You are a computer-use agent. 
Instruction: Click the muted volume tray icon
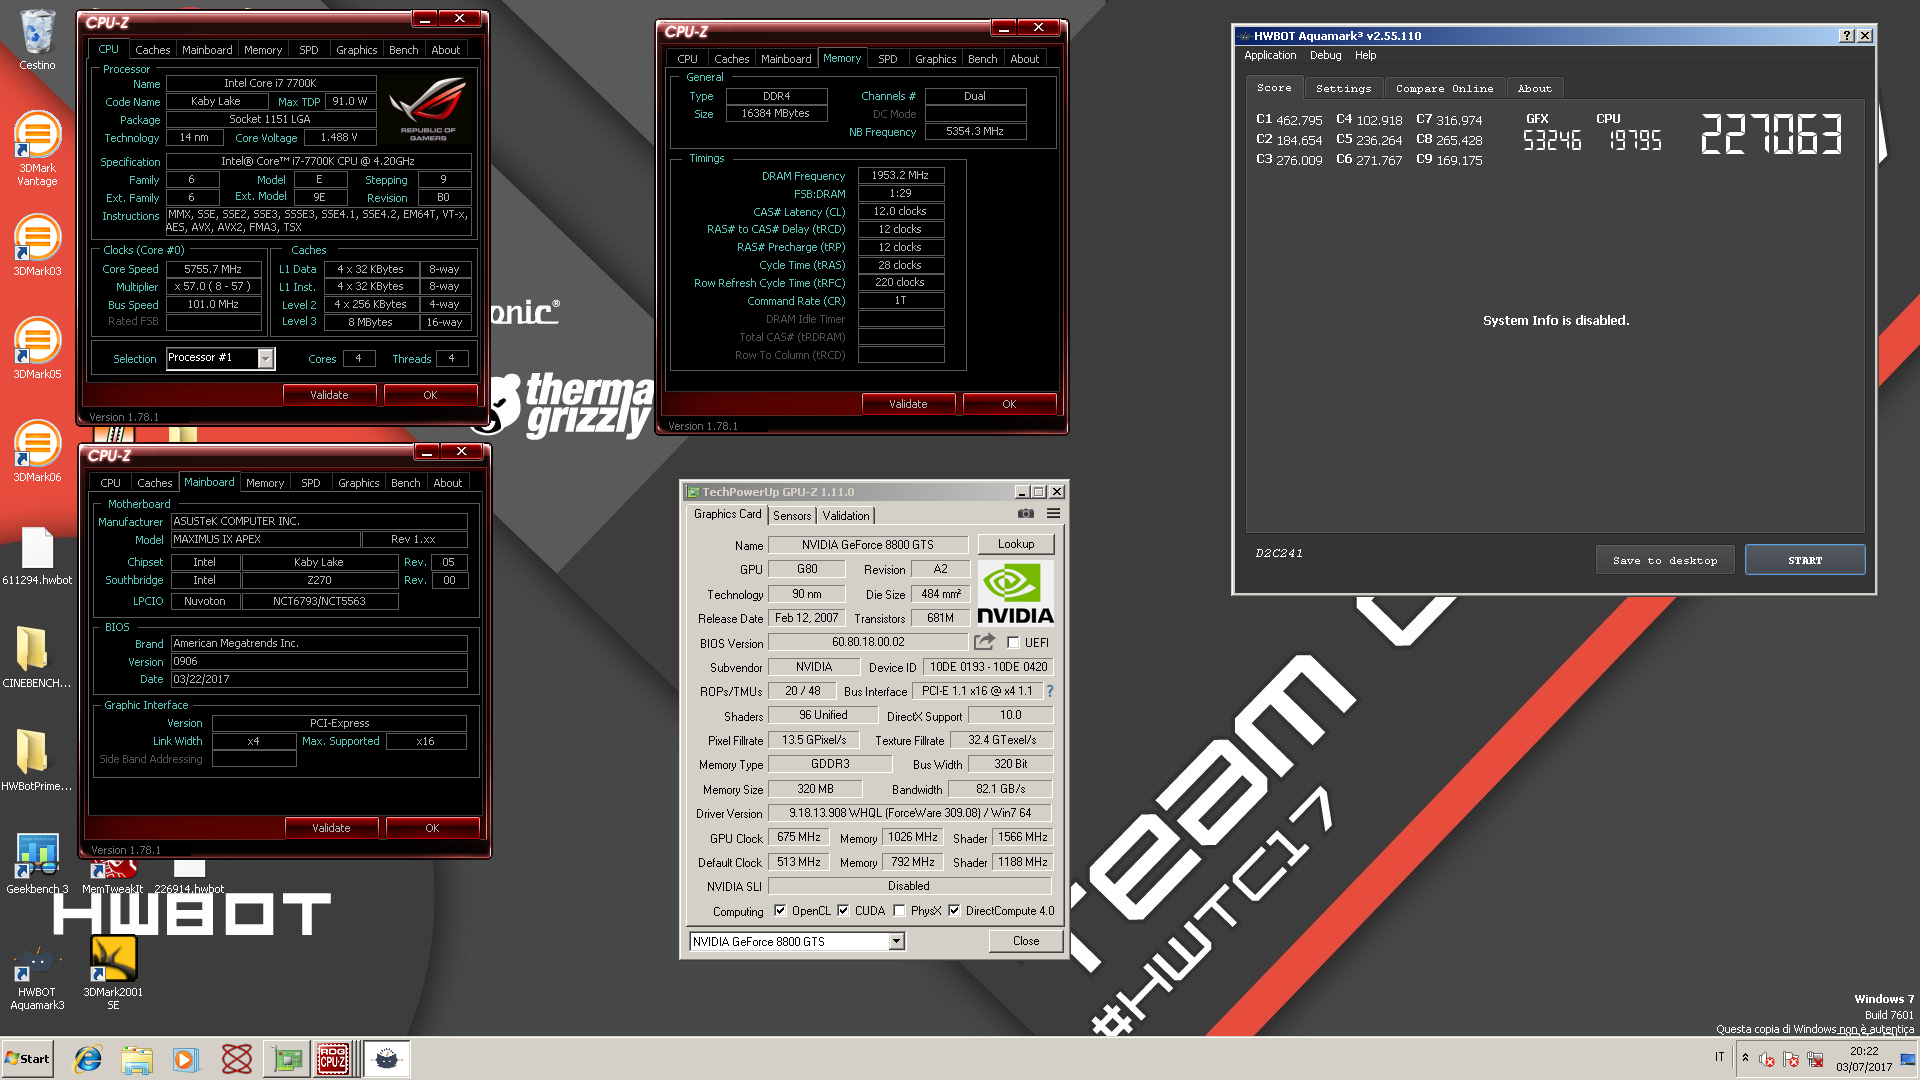(1767, 1059)
